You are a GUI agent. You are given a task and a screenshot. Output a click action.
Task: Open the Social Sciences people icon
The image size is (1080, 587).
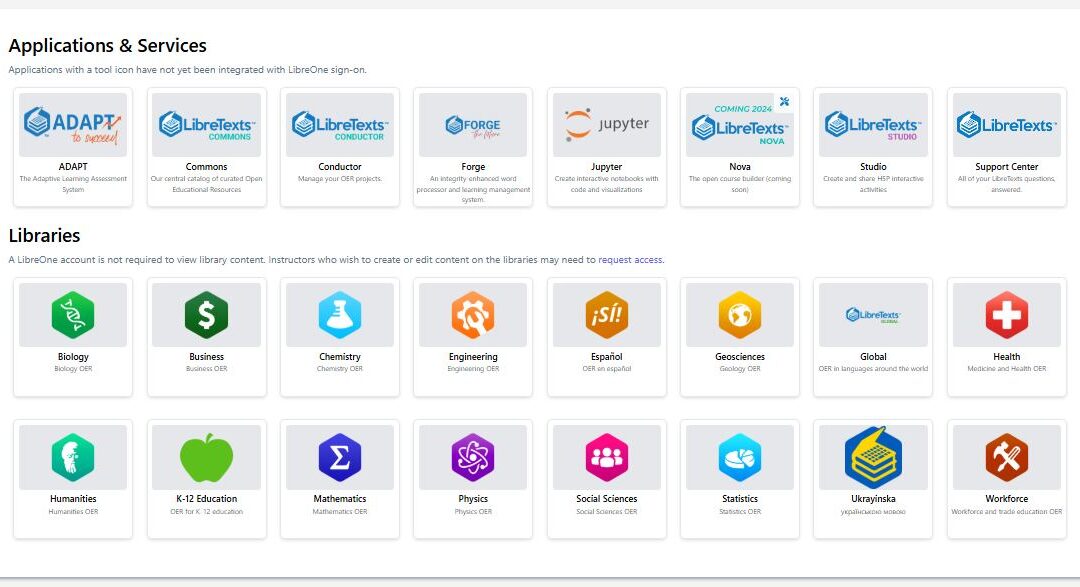tap(606, 457)
